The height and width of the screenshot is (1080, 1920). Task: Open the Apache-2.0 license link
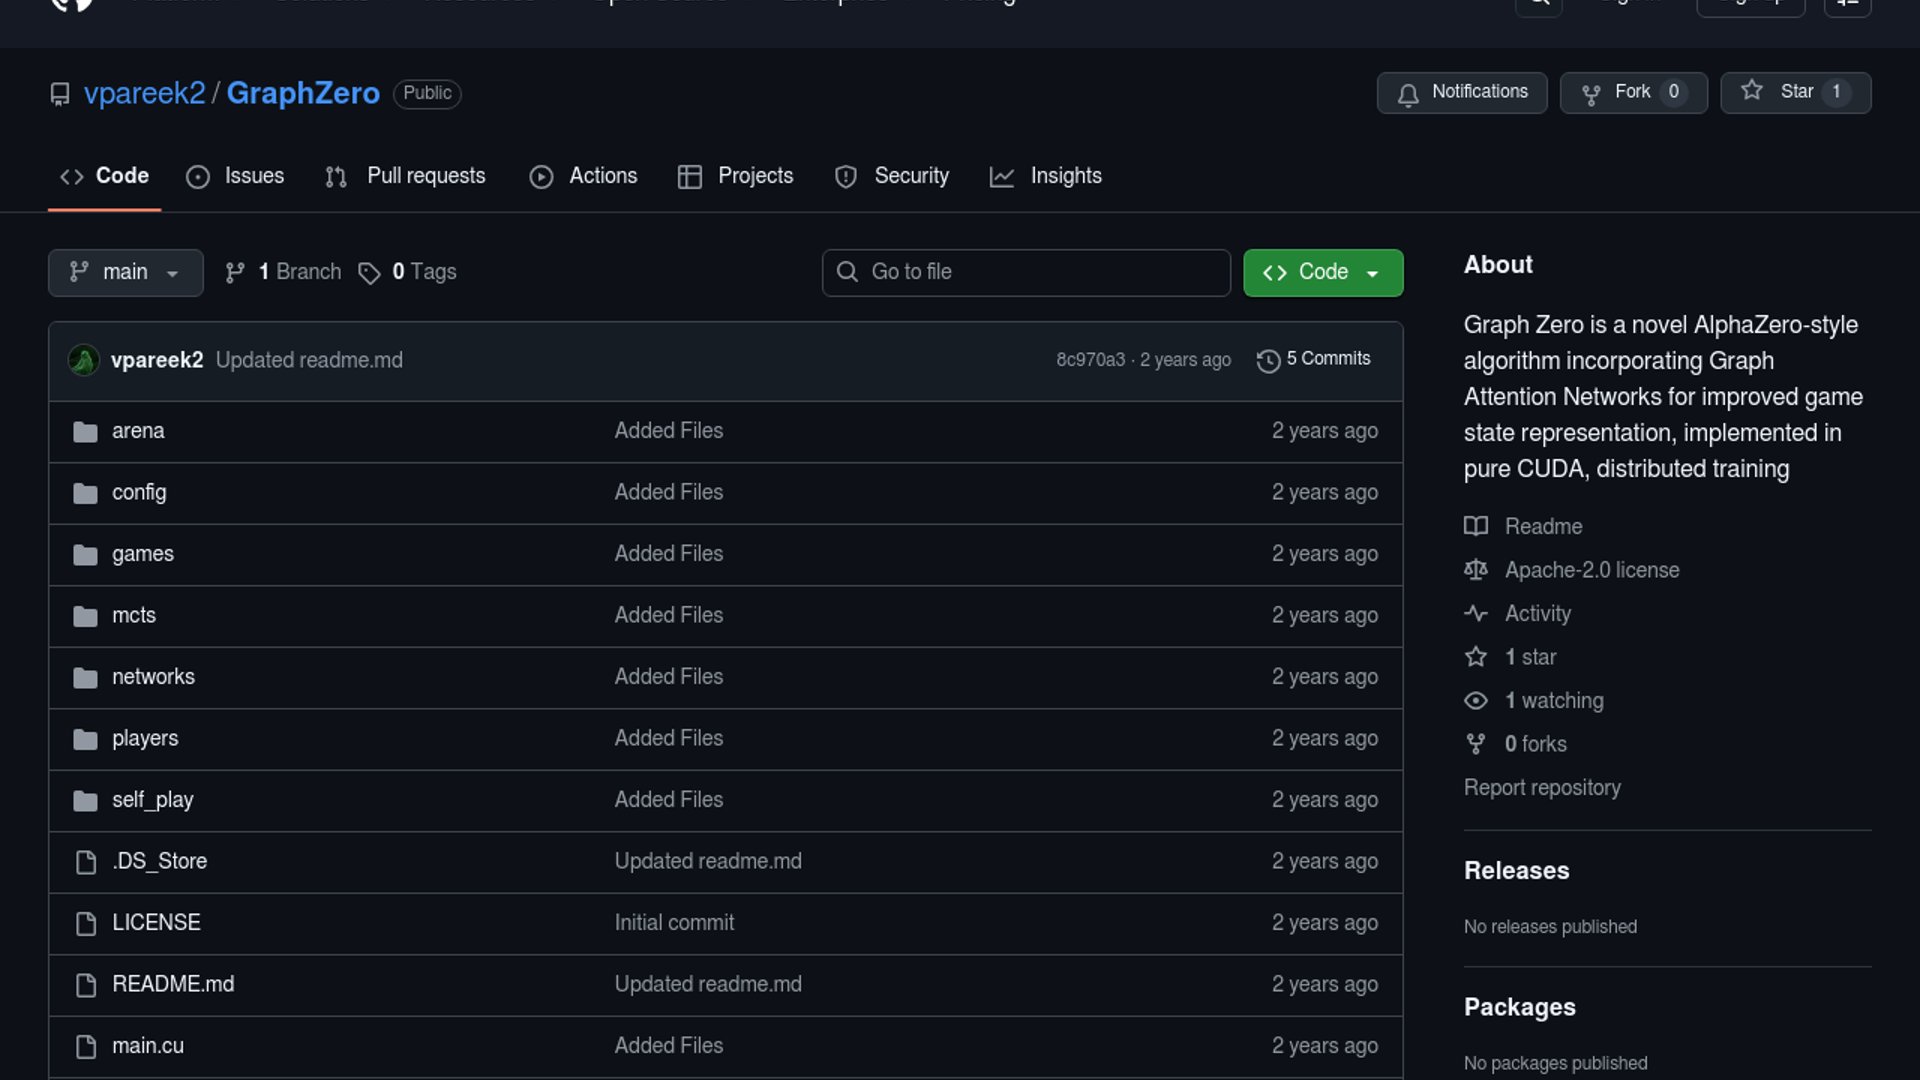click(1591, 570)
